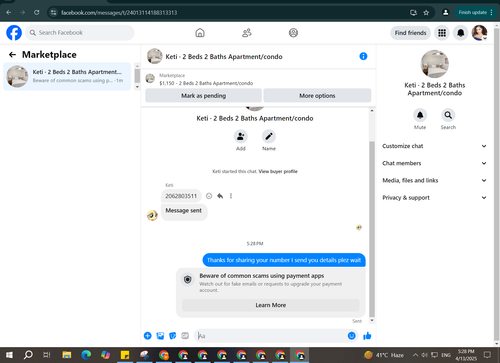Viewport: 500px width, 363px height.
Task: Open more actions plus icon in composer
Action: pyautogui.click(x=148, y=336)
